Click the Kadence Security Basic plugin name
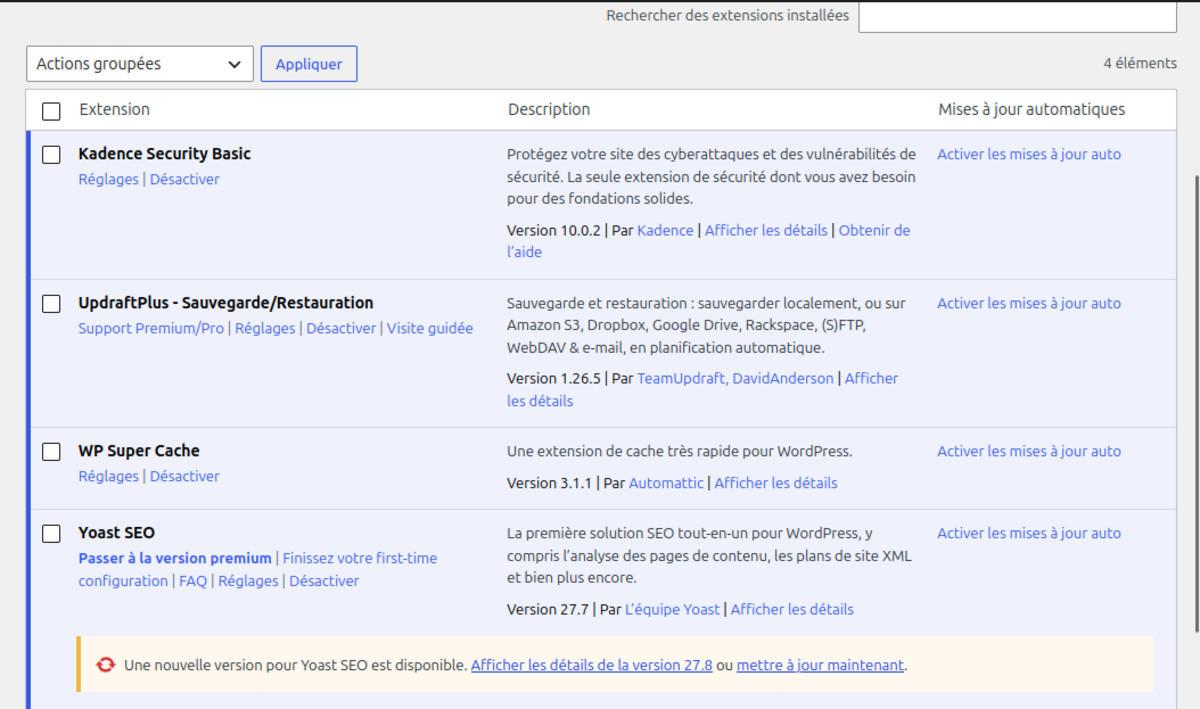 click(164, 154)
